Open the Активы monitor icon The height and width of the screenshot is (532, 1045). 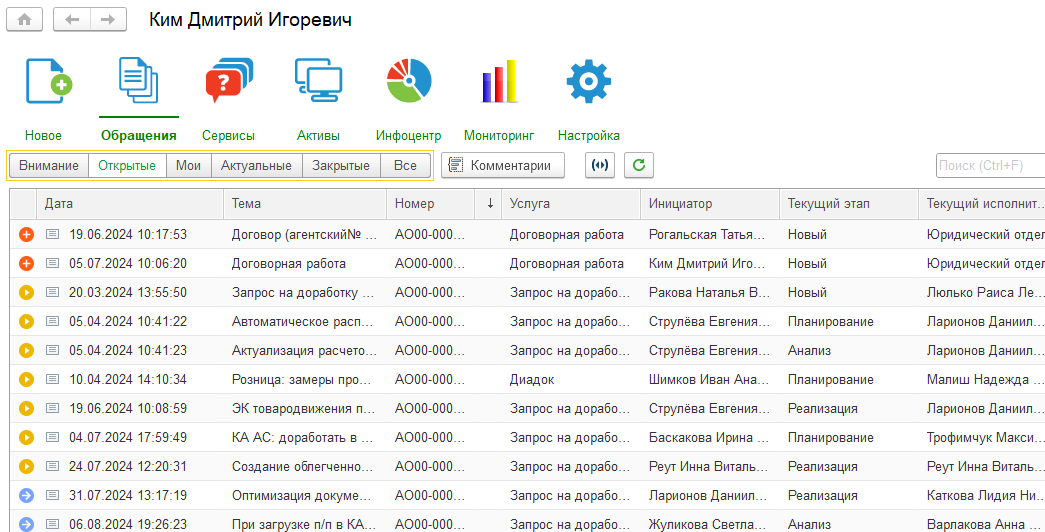click(319, 82)
